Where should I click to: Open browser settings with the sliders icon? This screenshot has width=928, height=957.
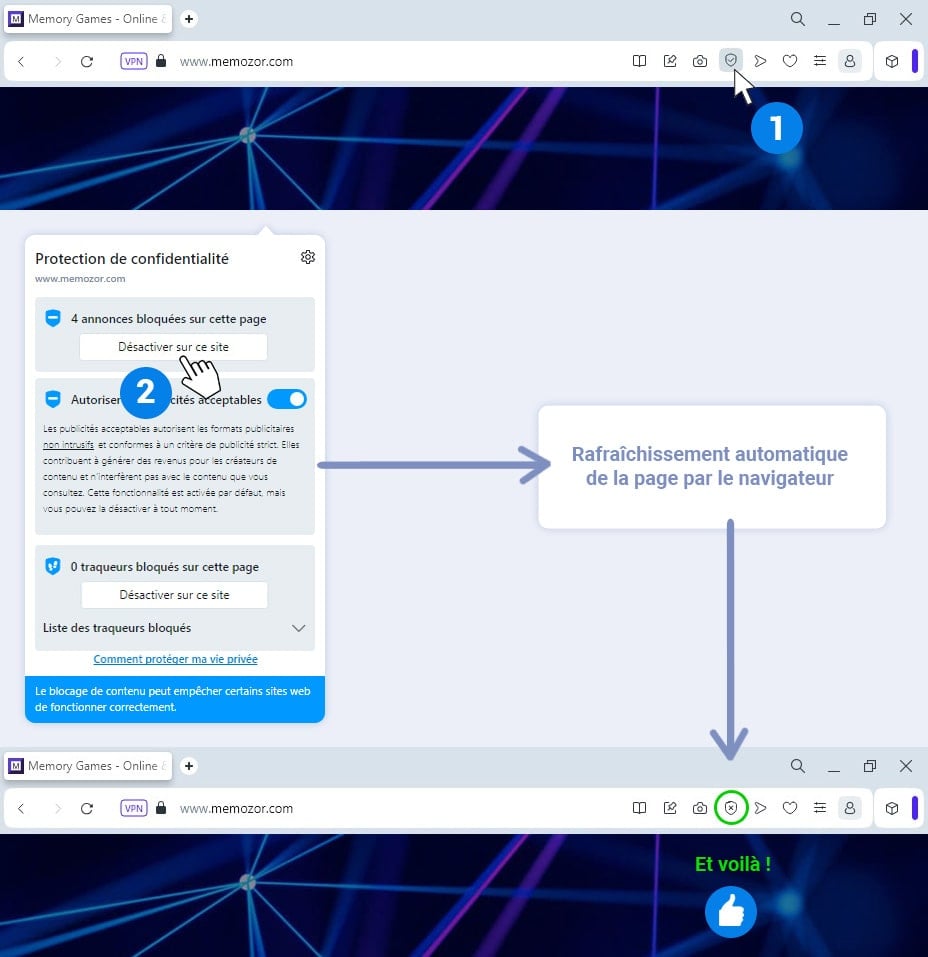point(820,60)
